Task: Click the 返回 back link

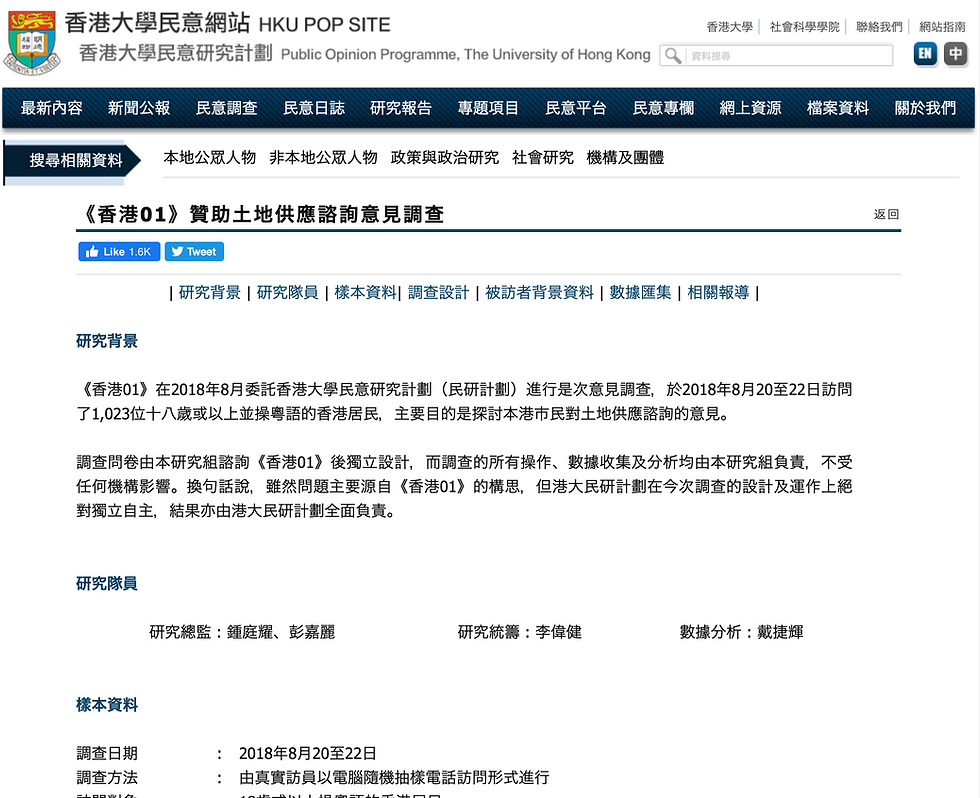Action: coord(886,214)
